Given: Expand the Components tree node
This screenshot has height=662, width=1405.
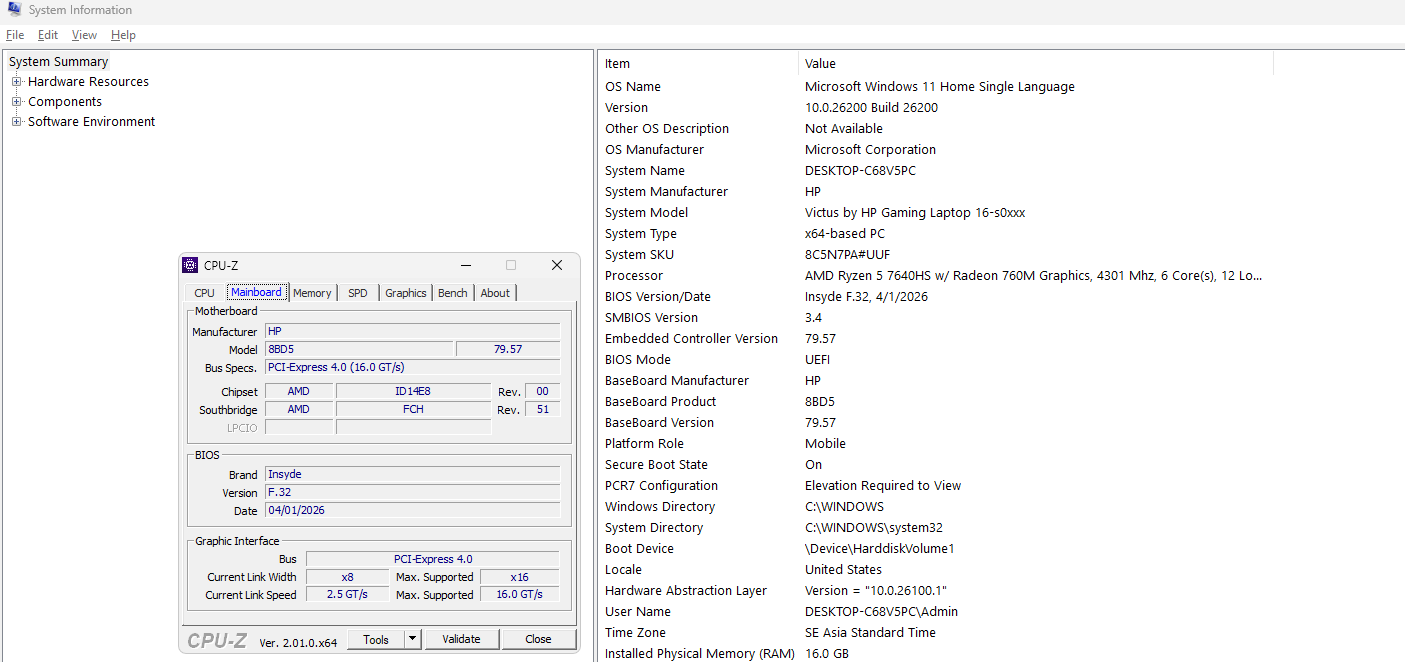Looking at the screenshot, I should tap(17, 102).
